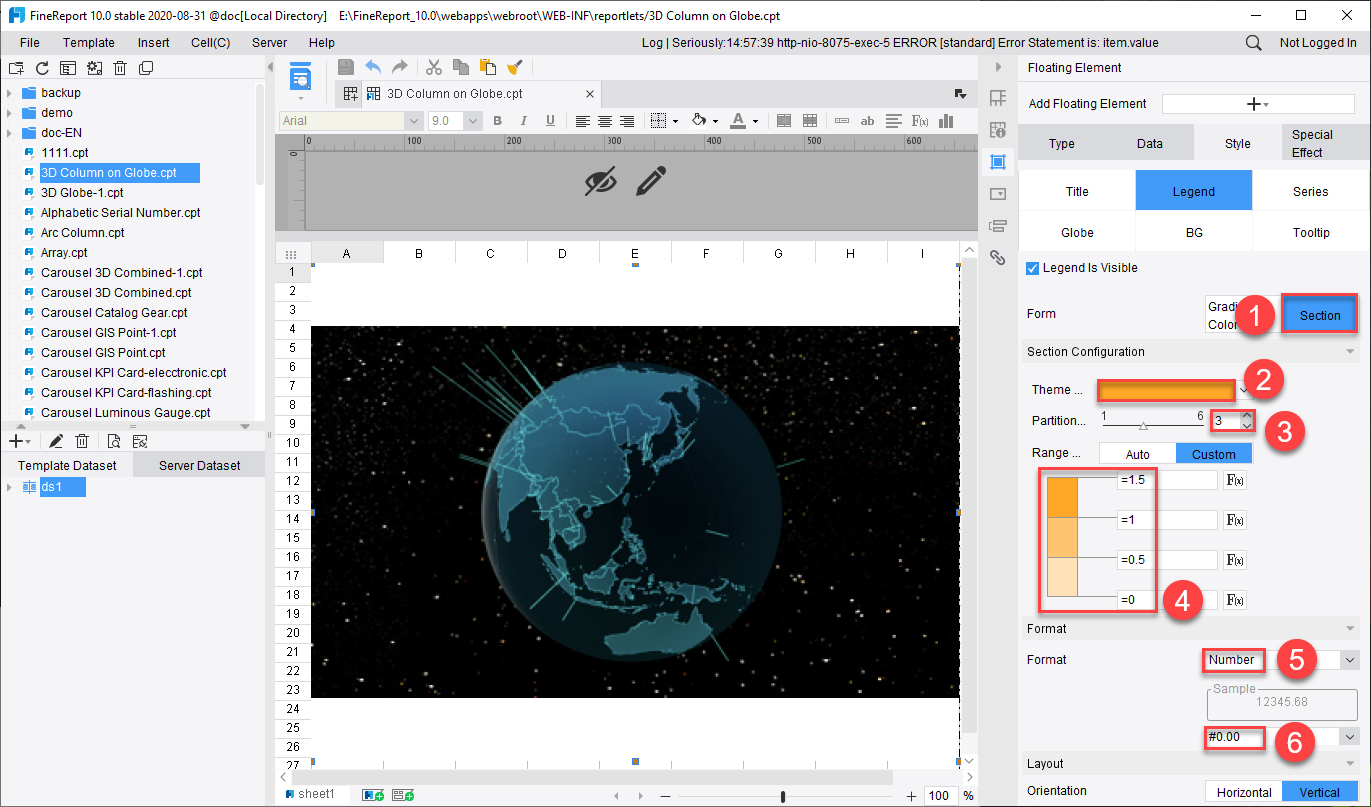Viewport: 1371px width, 807px height.
Task: Click the Section form button
Action: [1320, 315]
